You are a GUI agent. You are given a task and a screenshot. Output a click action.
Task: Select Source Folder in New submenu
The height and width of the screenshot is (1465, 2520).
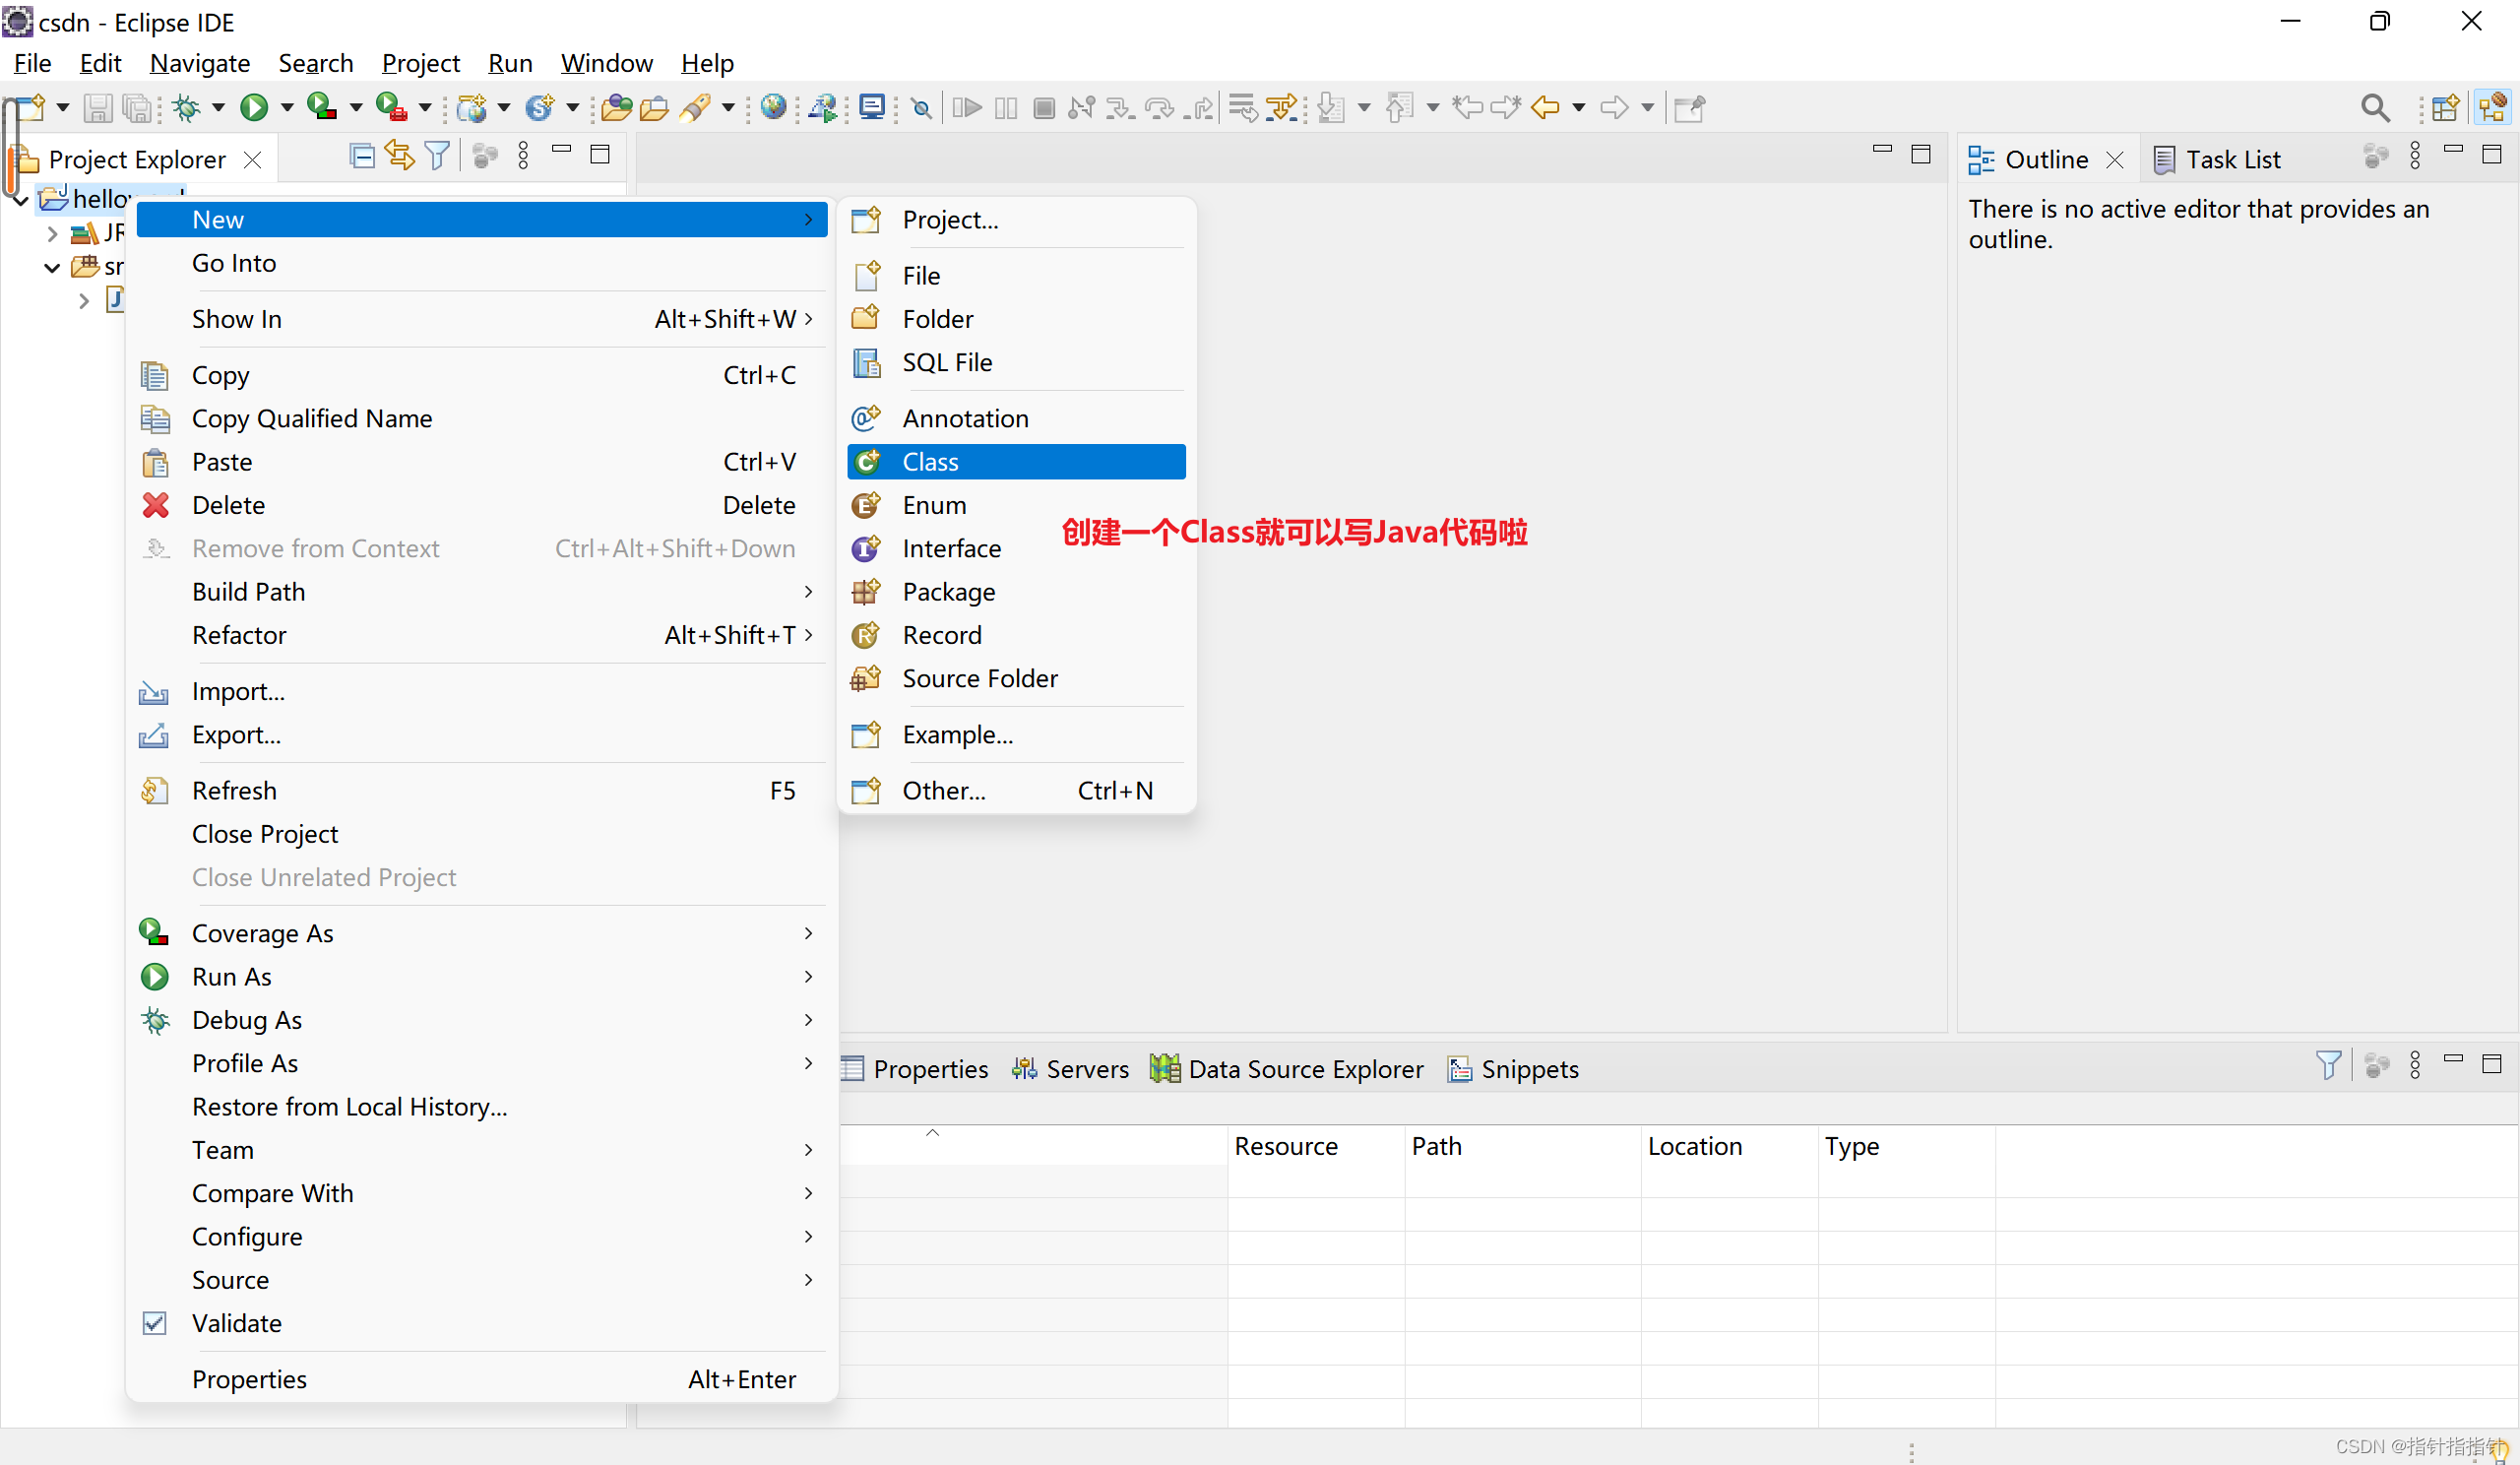(1016, 679)
